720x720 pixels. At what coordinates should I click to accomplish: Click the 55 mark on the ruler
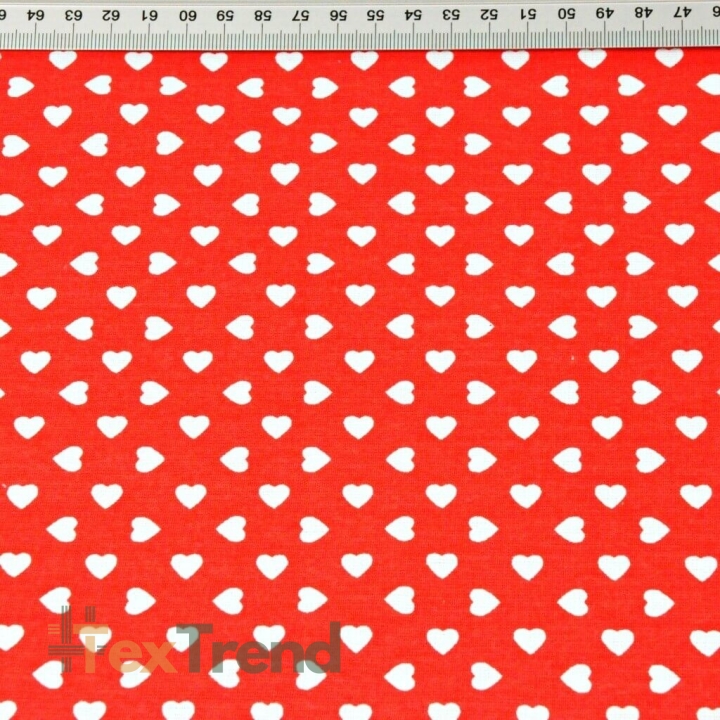pyautogui.click(x=376, y=16)
